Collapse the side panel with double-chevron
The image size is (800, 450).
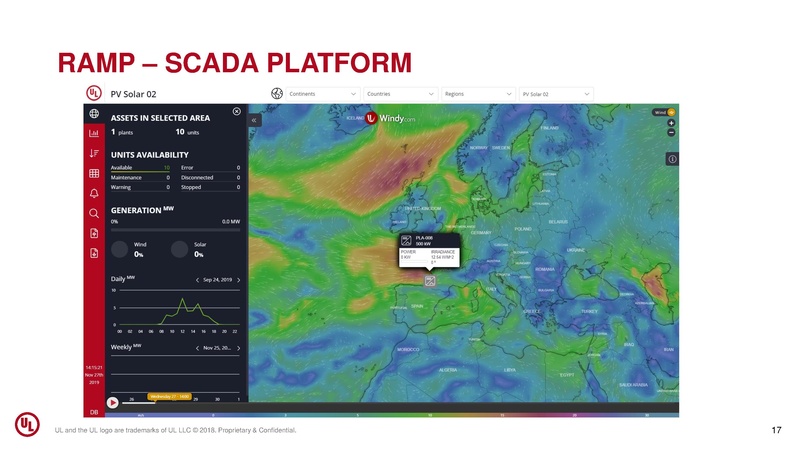[x=254, y=120]
